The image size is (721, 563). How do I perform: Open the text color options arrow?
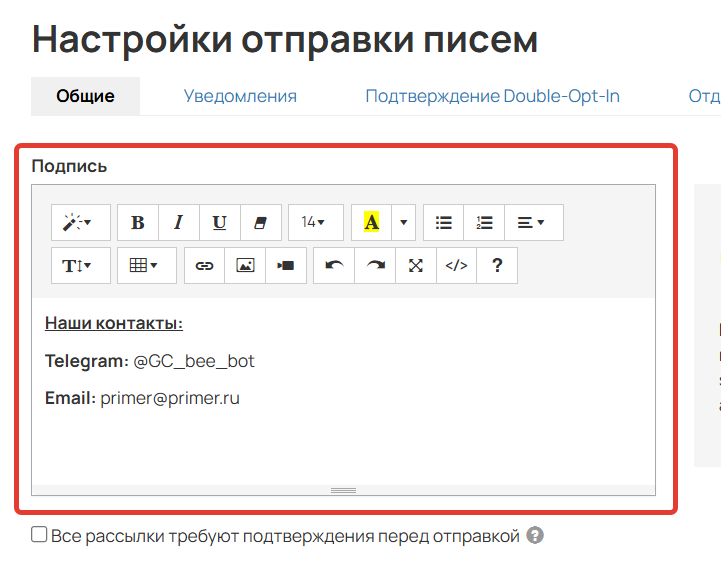pyautogui.click(x=403, y=223)
